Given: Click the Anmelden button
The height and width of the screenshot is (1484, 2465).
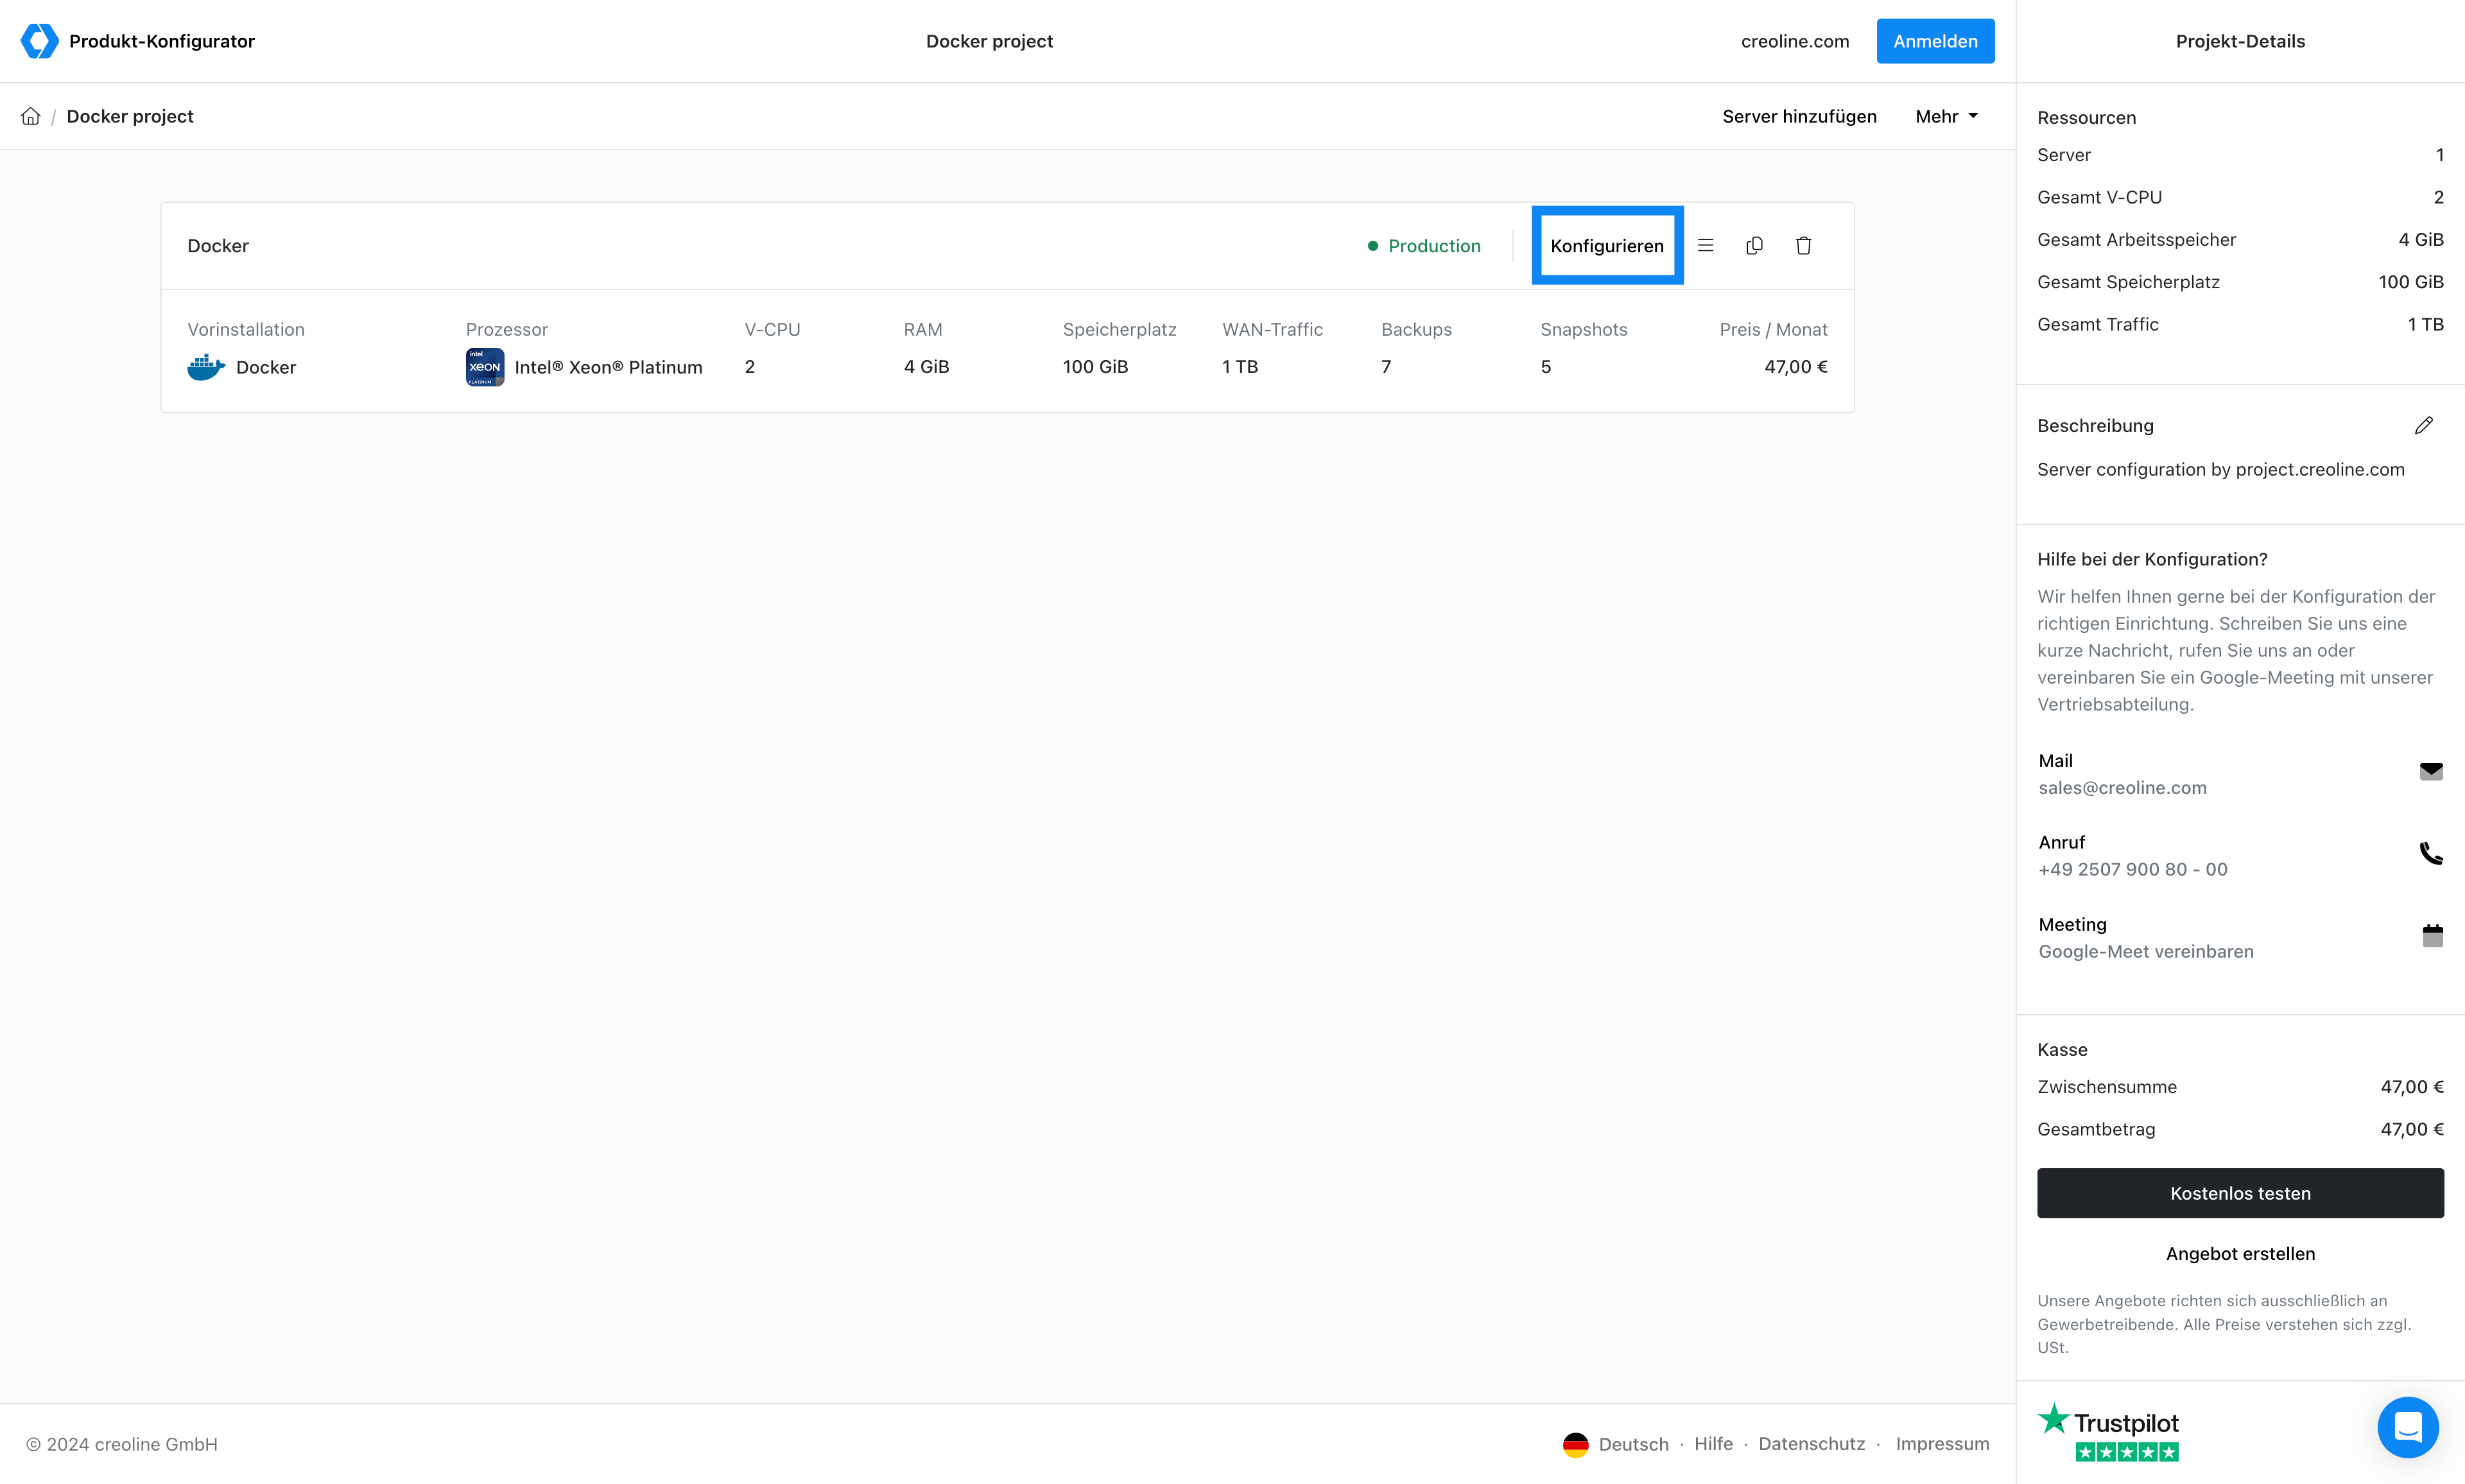Looking at the screenshot, I should (1935, 41).
